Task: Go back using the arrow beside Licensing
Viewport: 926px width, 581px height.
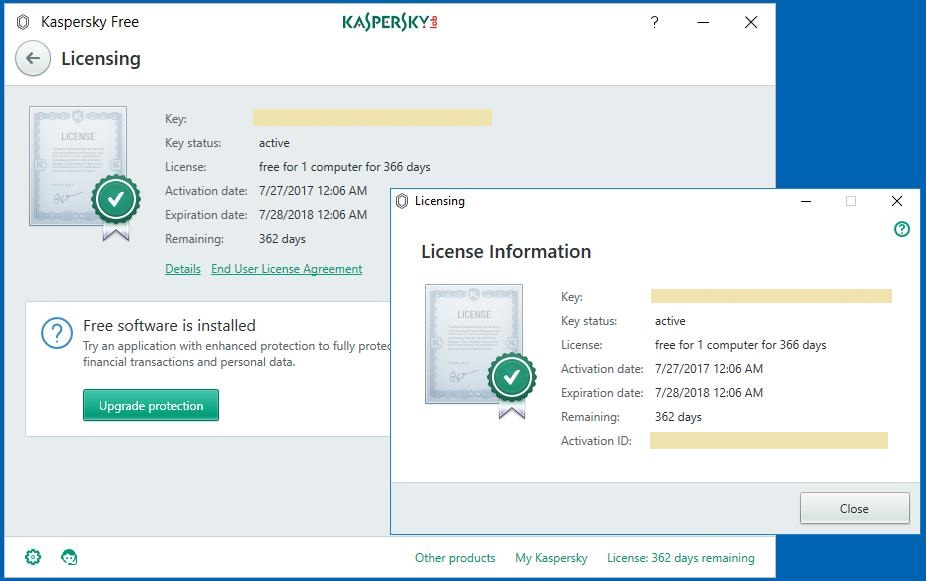Action: (x=33, y=58)
